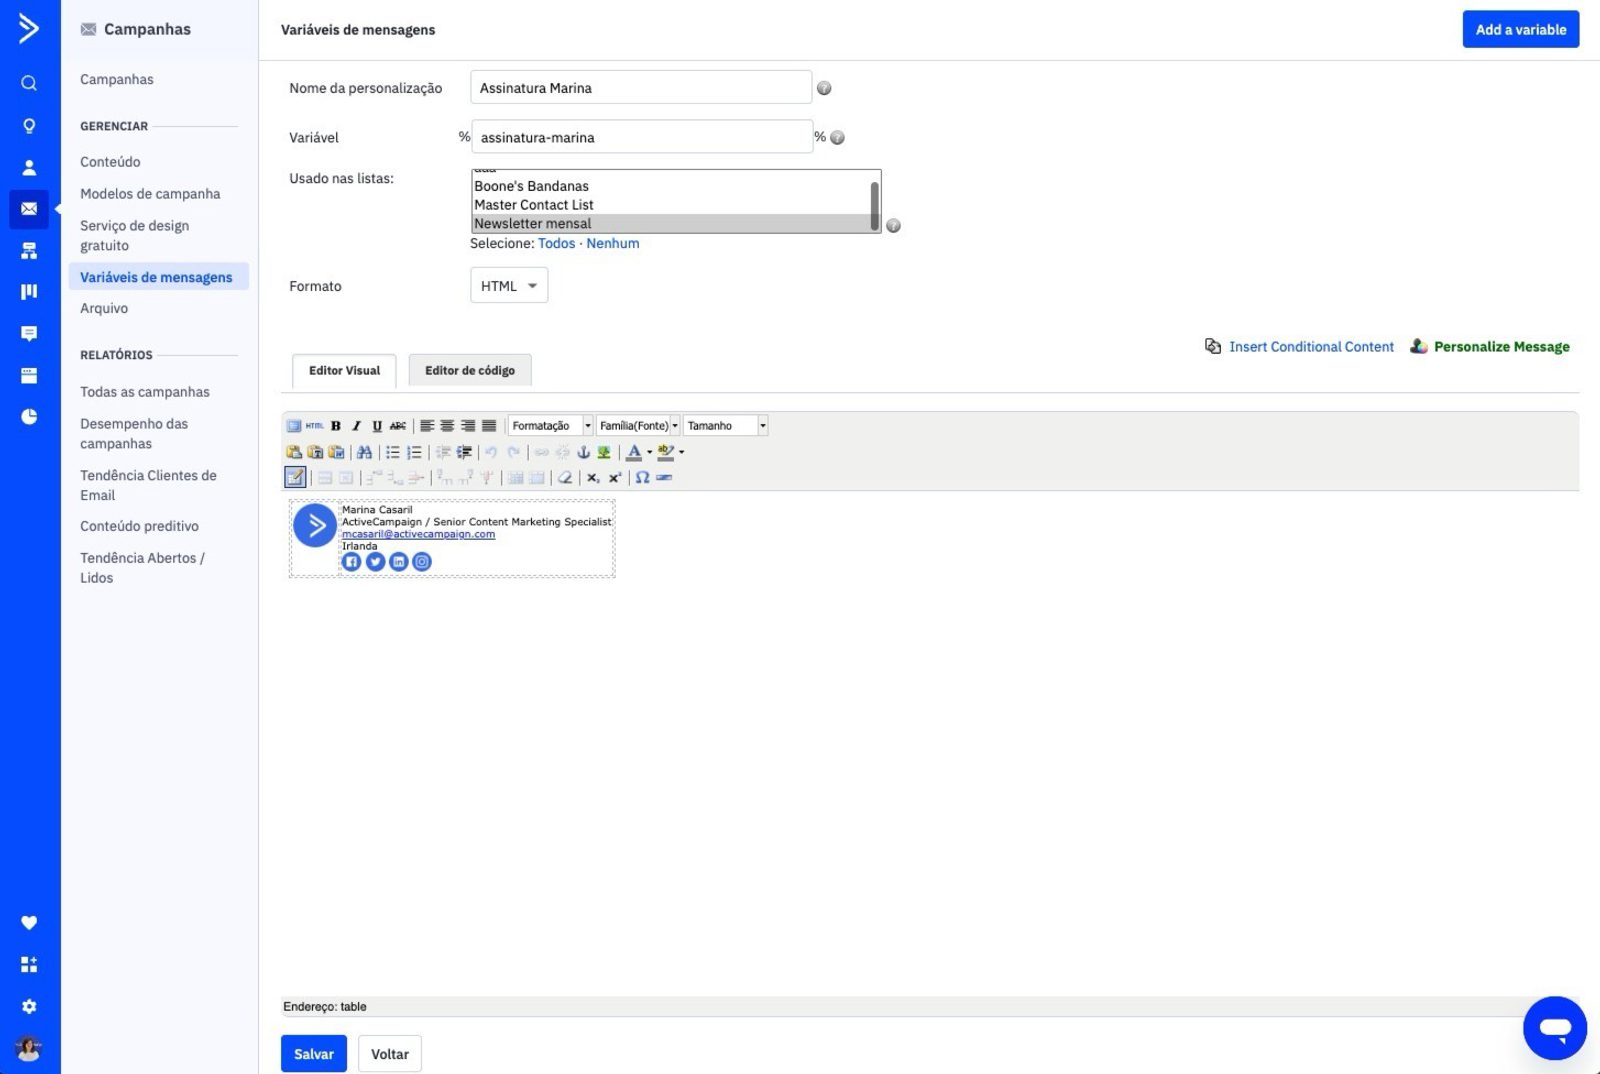This screenshot has height=1074, width=1600.
Task: Deselect Newsletter mensal in the lists box
Action: click(x=532, y=222)
